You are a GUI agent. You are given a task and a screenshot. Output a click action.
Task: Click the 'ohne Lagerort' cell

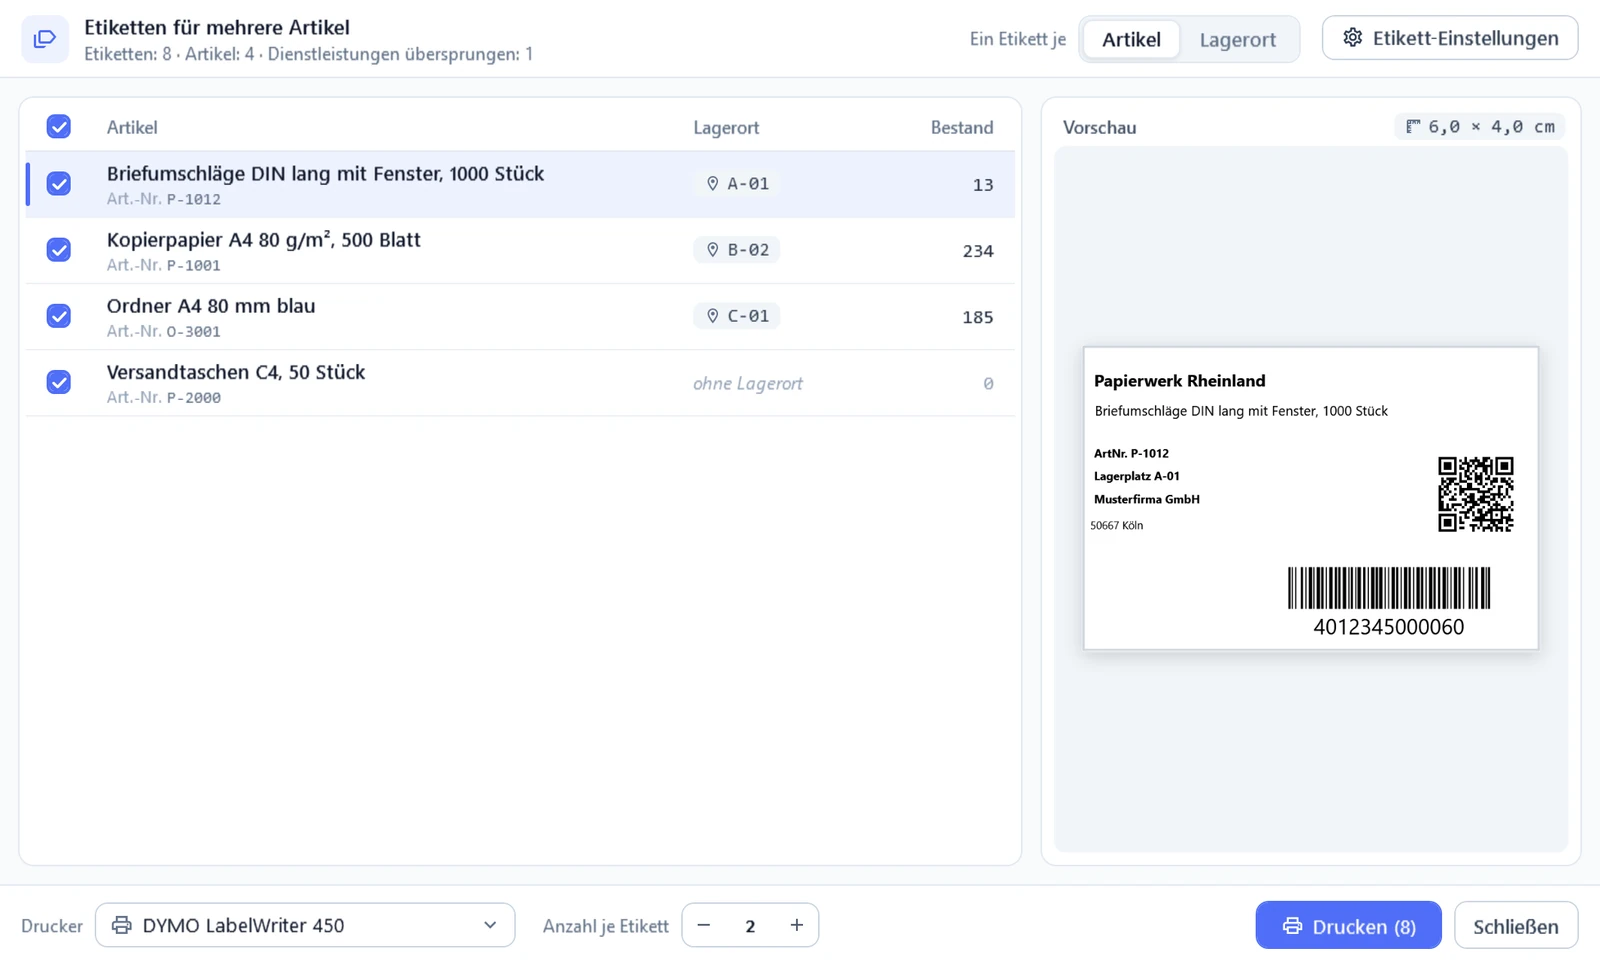point(748,383)
